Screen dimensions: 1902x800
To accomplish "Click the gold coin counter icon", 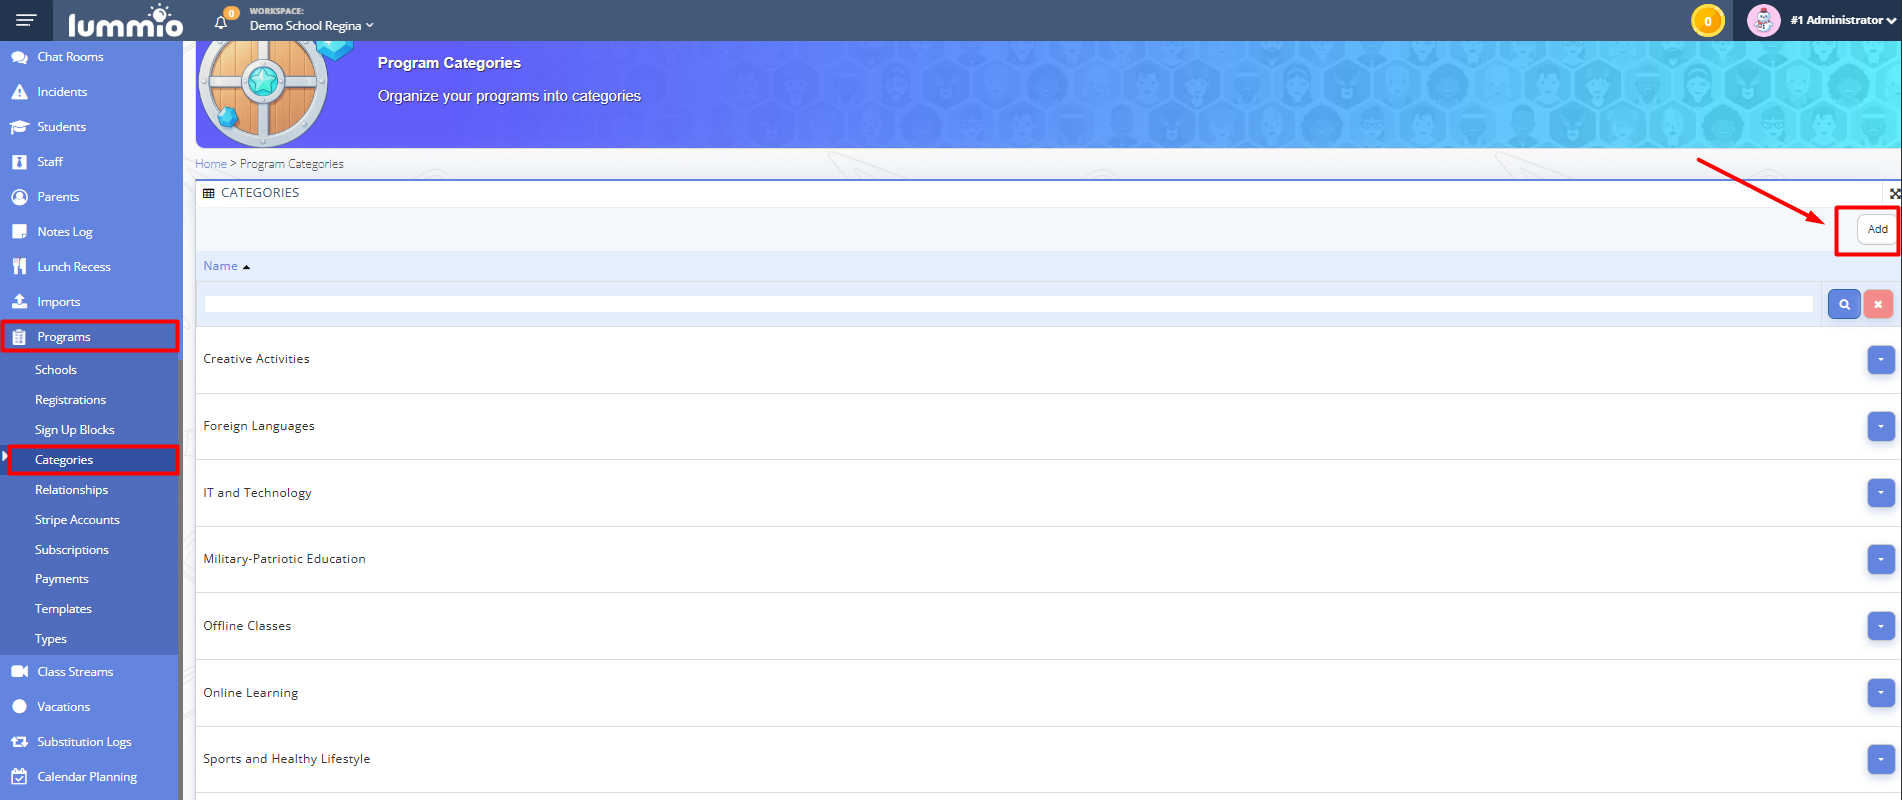I will [x=1707, y=21].
